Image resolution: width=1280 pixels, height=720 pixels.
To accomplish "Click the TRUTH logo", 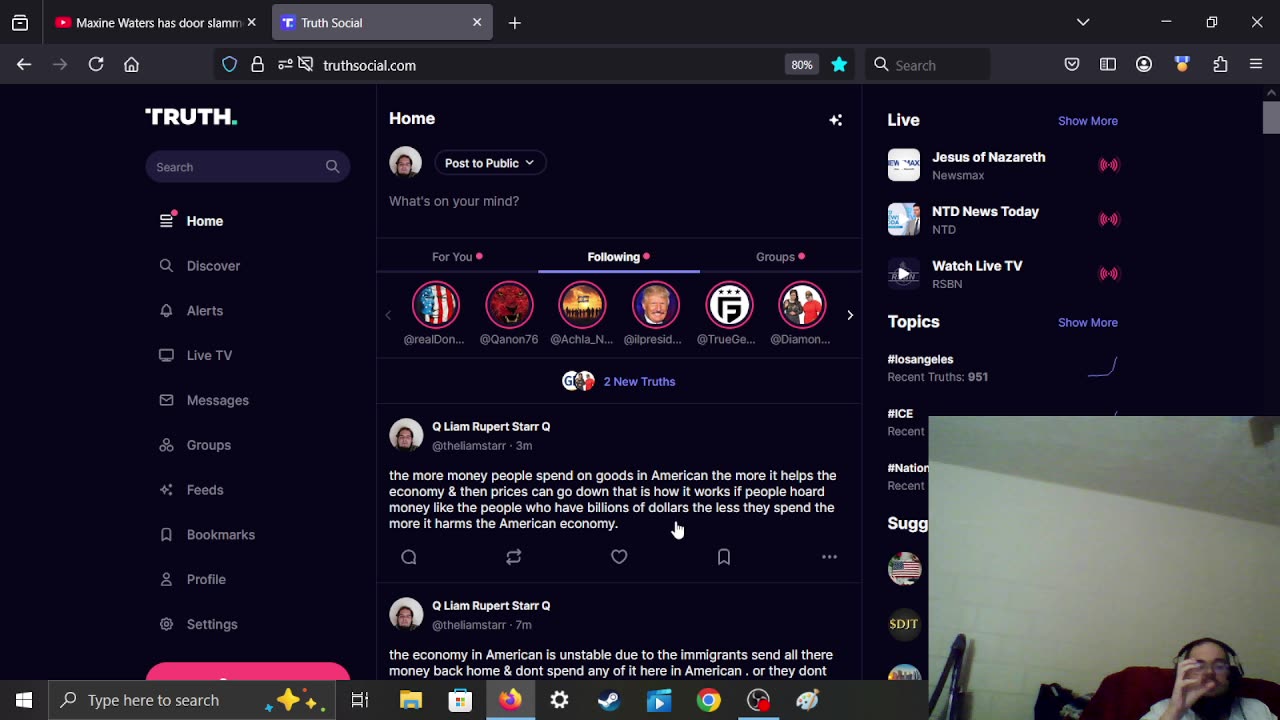I will pyautogui.click(x=191, y=117).
